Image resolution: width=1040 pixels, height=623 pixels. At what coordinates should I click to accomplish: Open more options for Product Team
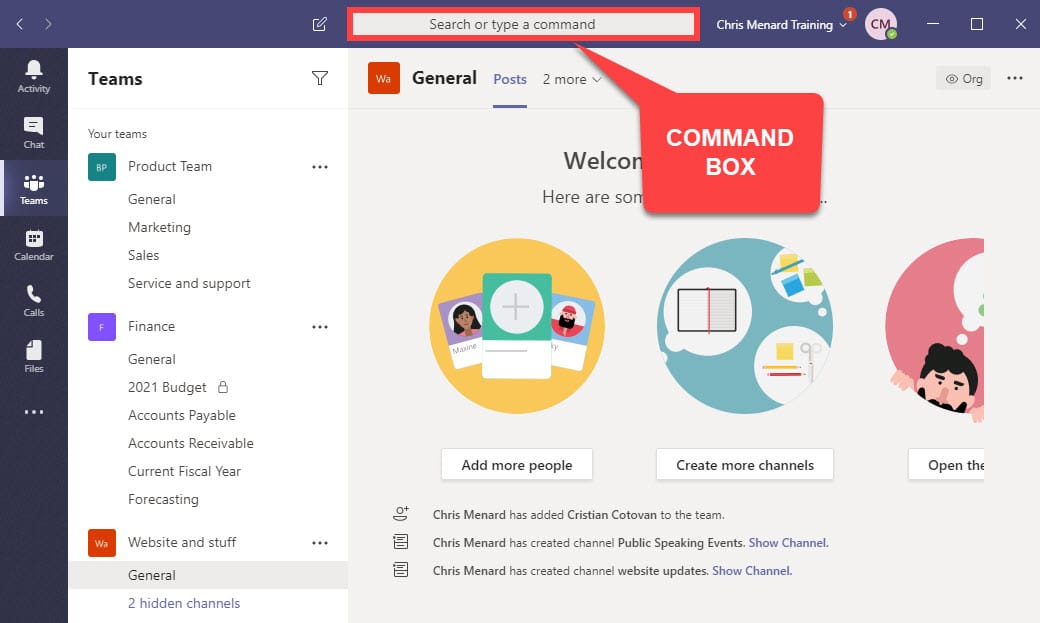pyautogui.click(x=320, y=167)
